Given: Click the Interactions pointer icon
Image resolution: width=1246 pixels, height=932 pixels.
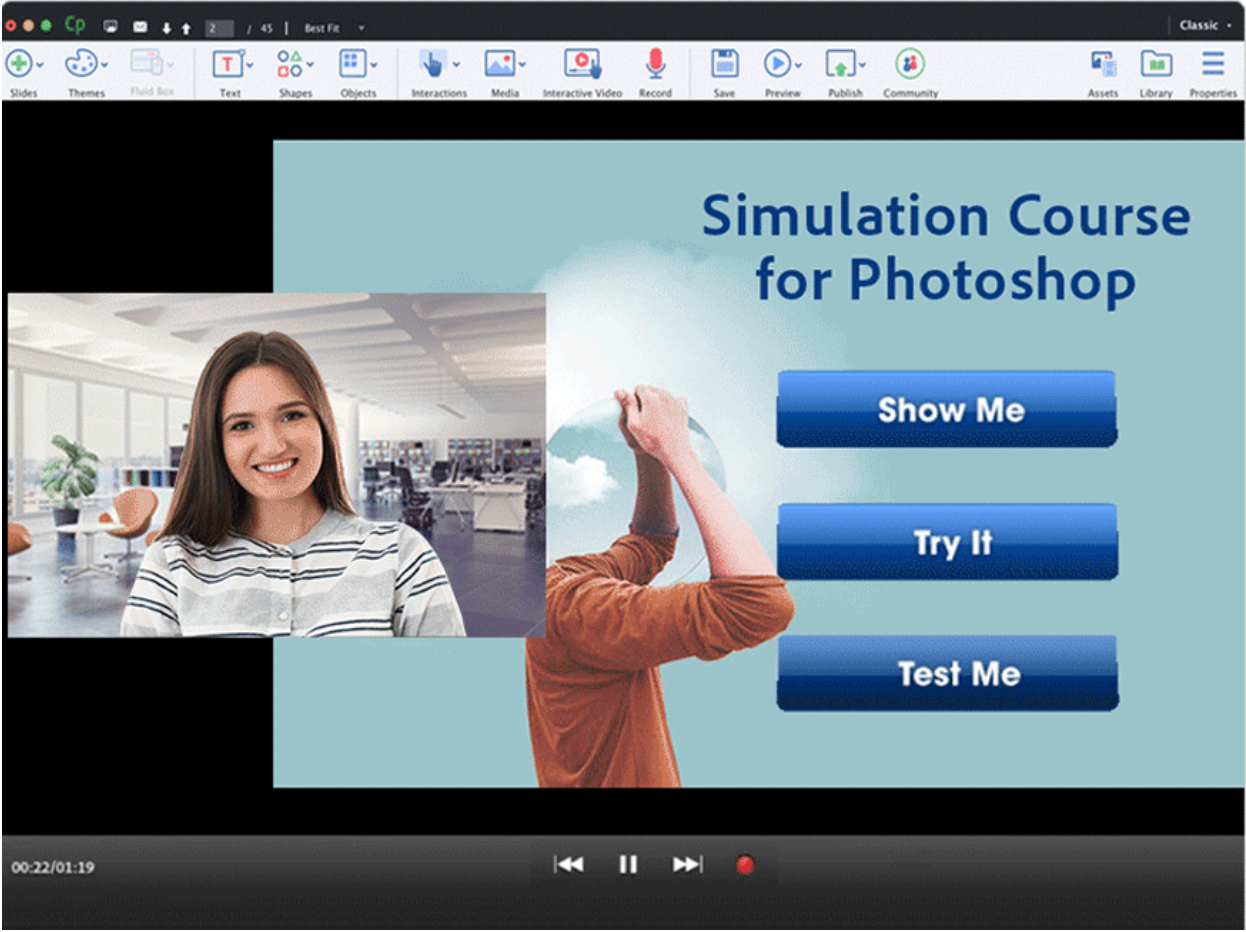Looking at the screenshot, I should click(x=432, y=64).
